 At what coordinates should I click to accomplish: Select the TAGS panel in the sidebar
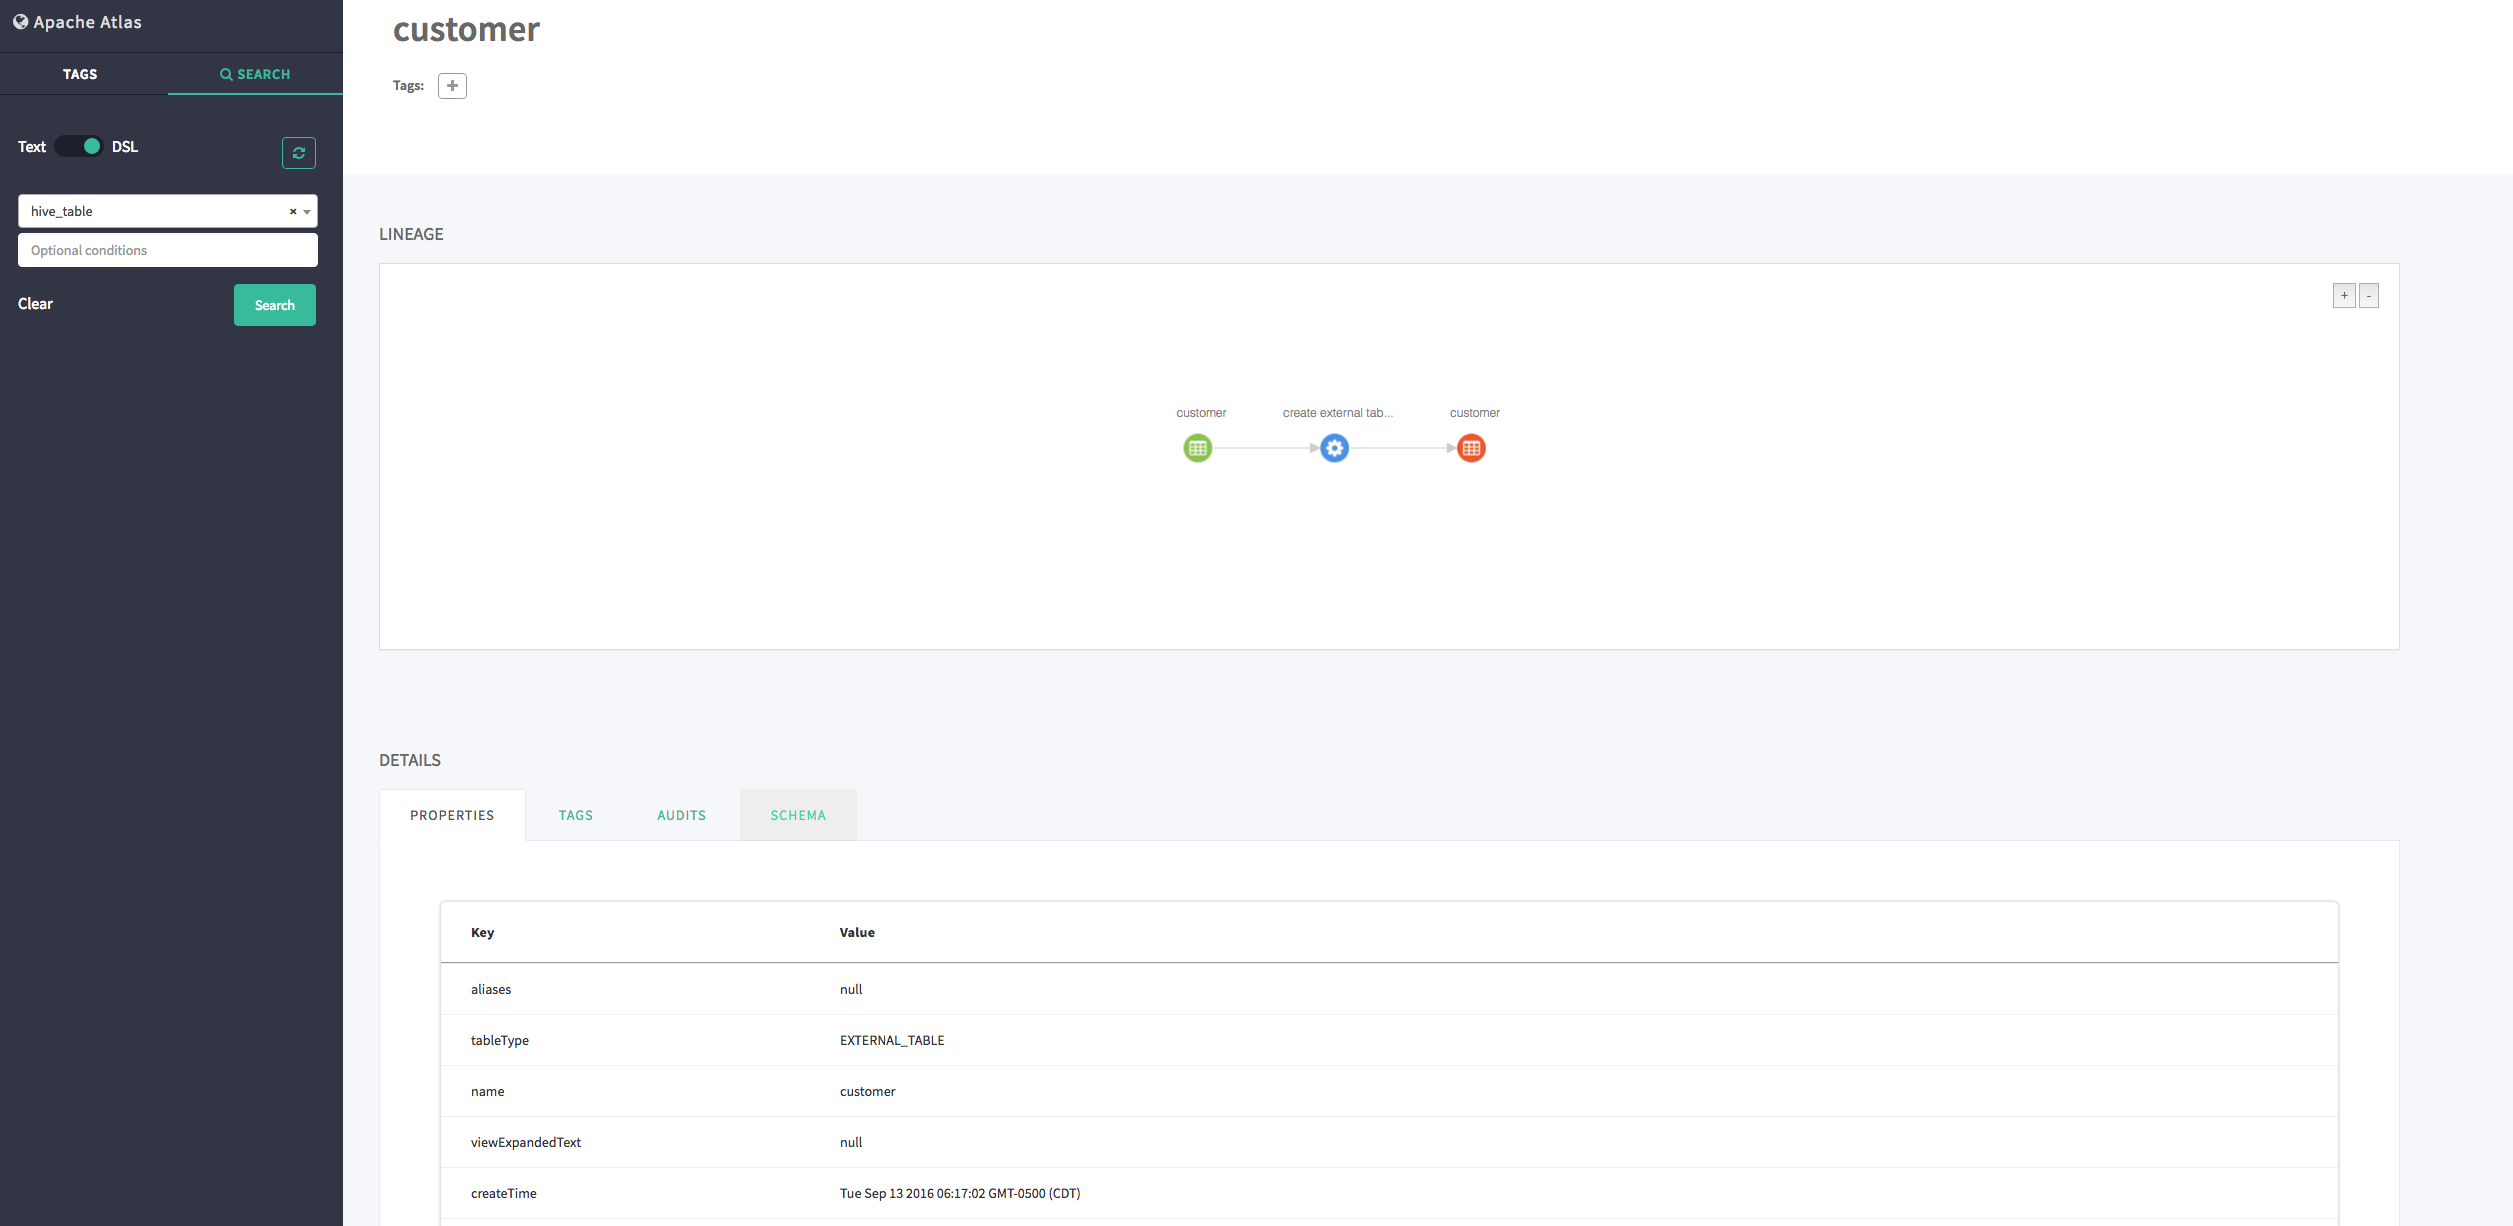coord(80,73)
